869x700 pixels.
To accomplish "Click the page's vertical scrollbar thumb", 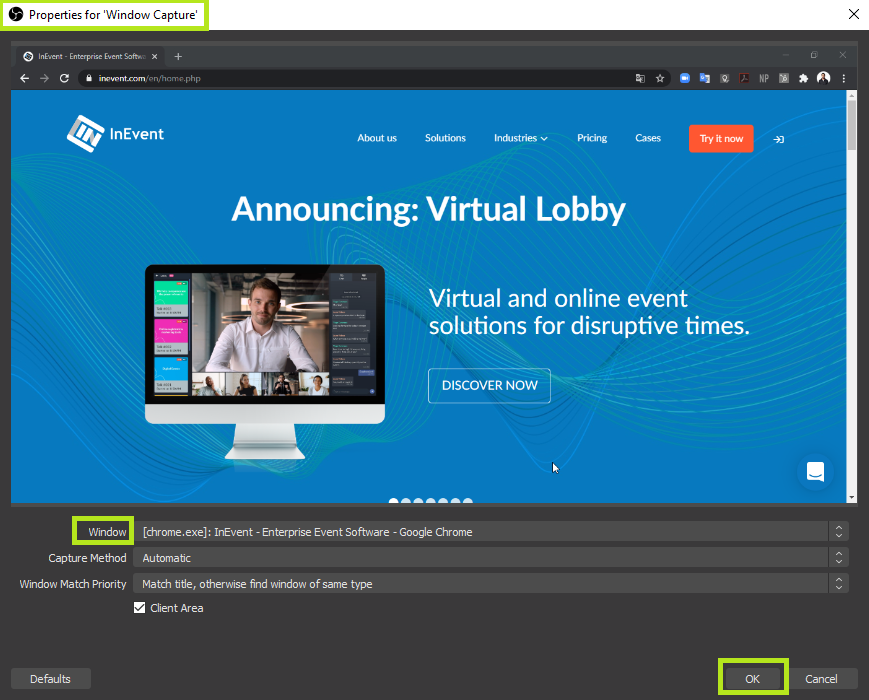I will 852,125.
